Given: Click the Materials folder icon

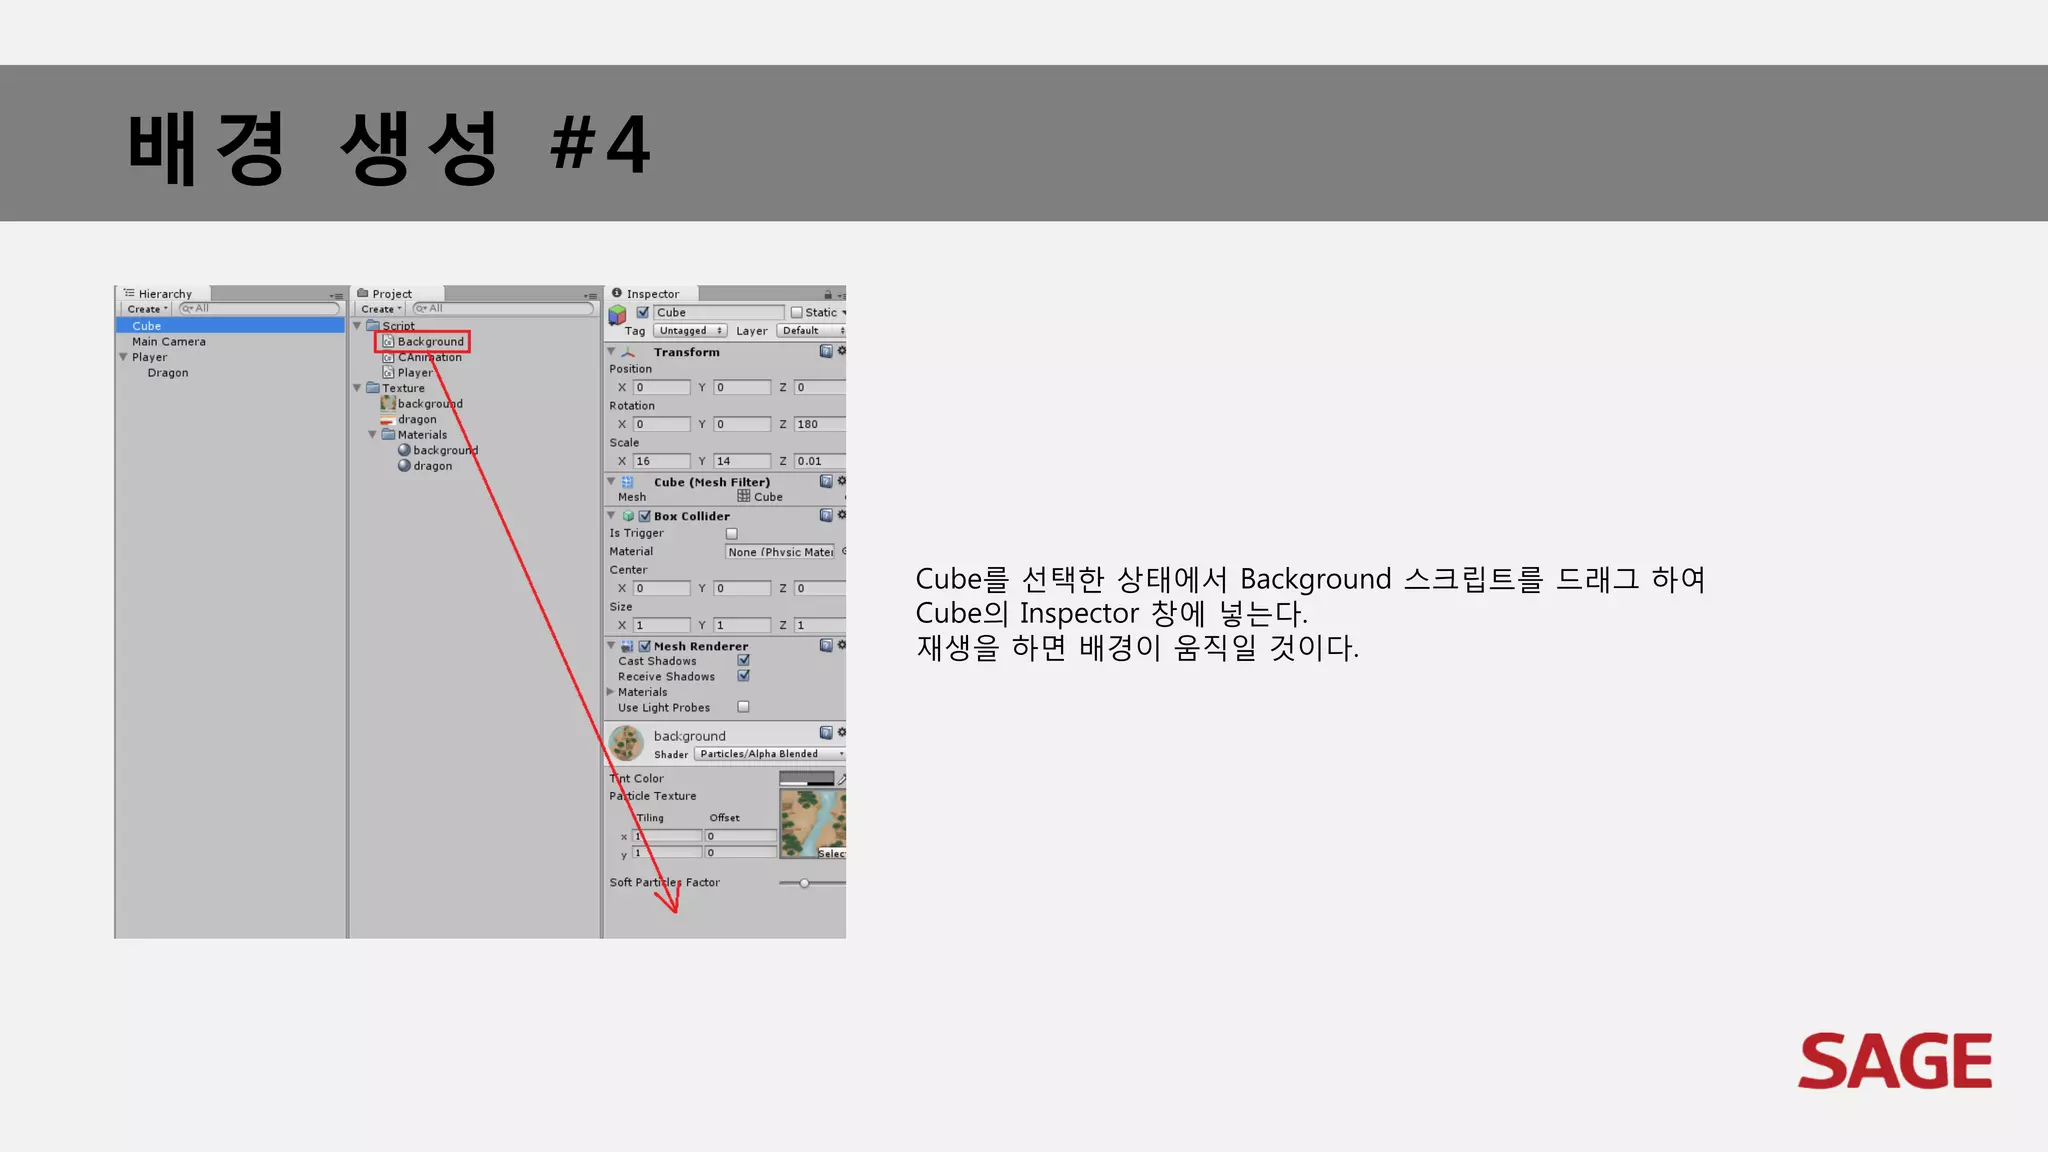Looking at the screenshot, I should pyautogui.click(x=388, y=435).
